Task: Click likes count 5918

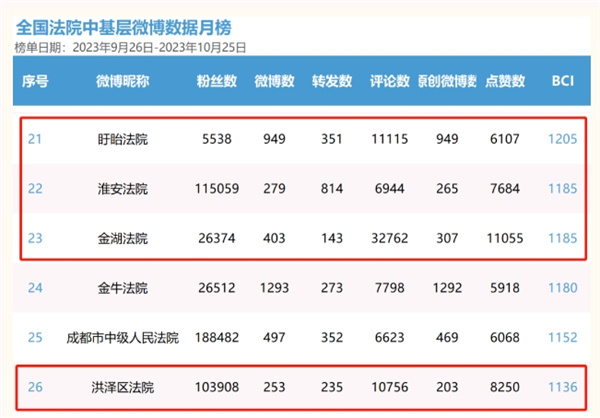Action: coord(505,288)
